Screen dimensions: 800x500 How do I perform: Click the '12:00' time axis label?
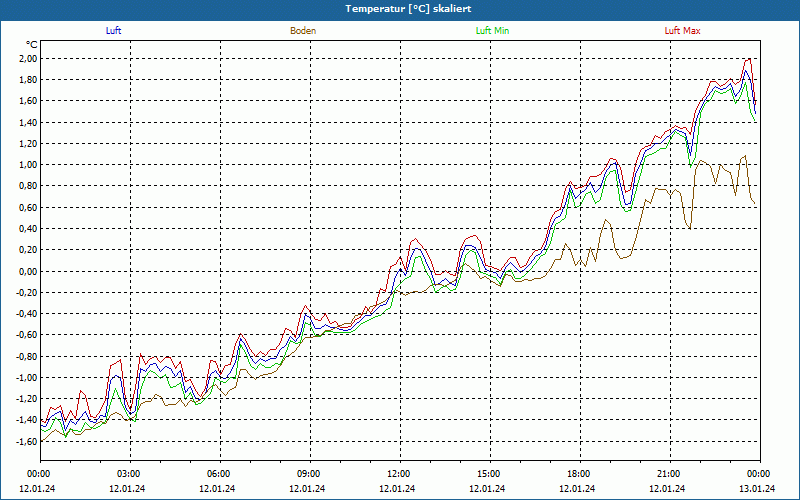pos(399,474)
